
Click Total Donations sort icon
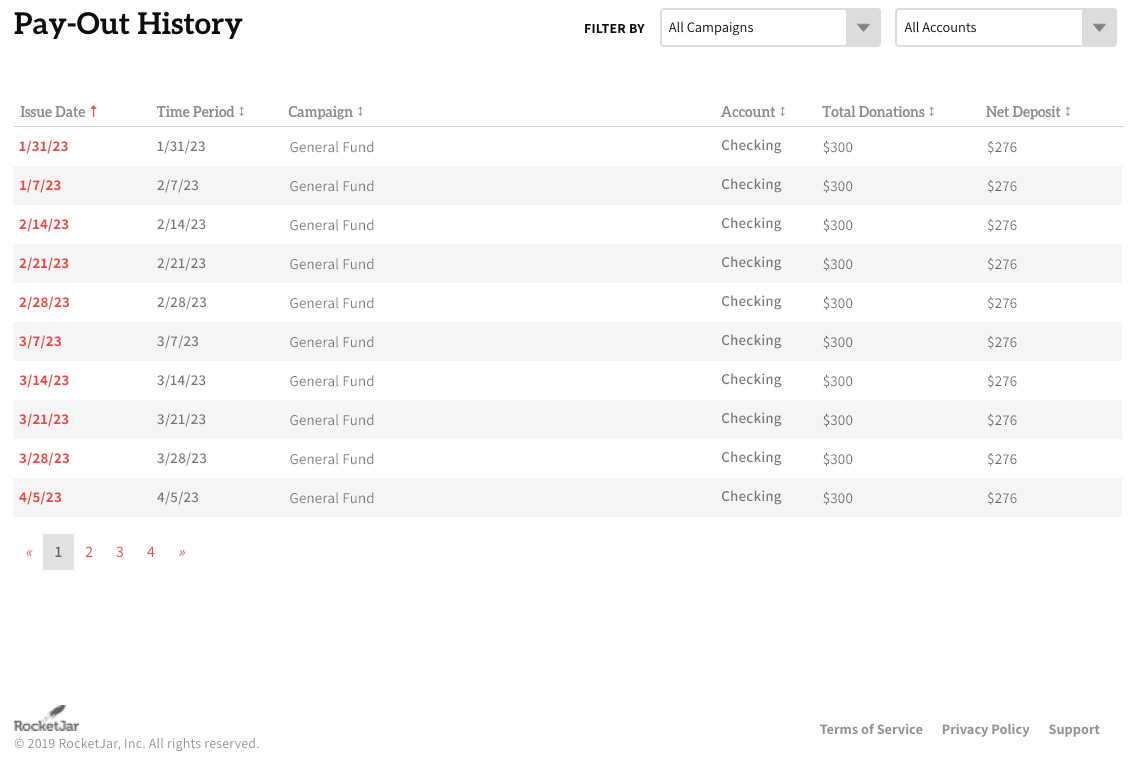(x=932, y=111)
